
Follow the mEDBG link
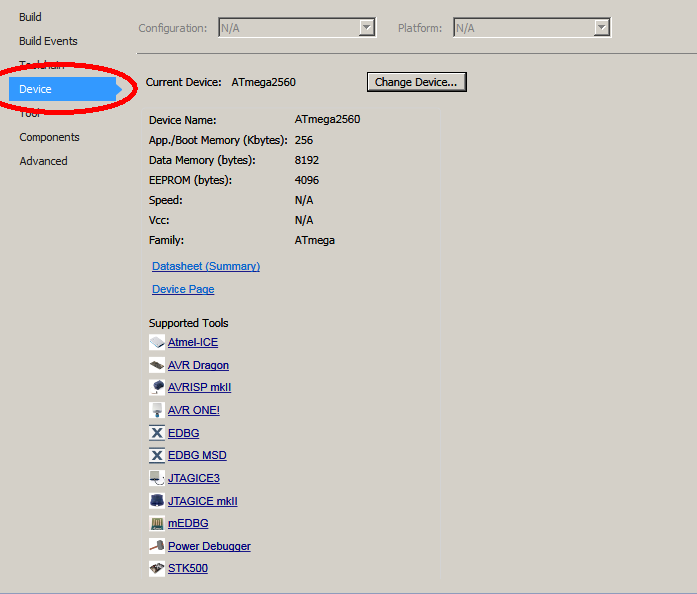(x=188, y=523)
